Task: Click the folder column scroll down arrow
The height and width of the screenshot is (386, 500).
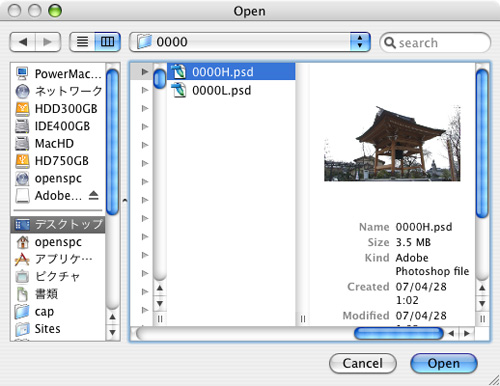Action: 160,303
